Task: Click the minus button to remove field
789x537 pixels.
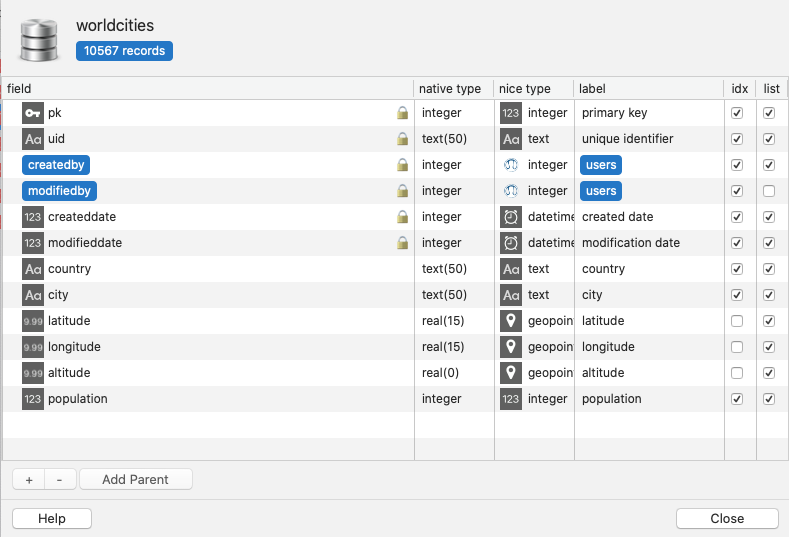Action: pos(60,479)
